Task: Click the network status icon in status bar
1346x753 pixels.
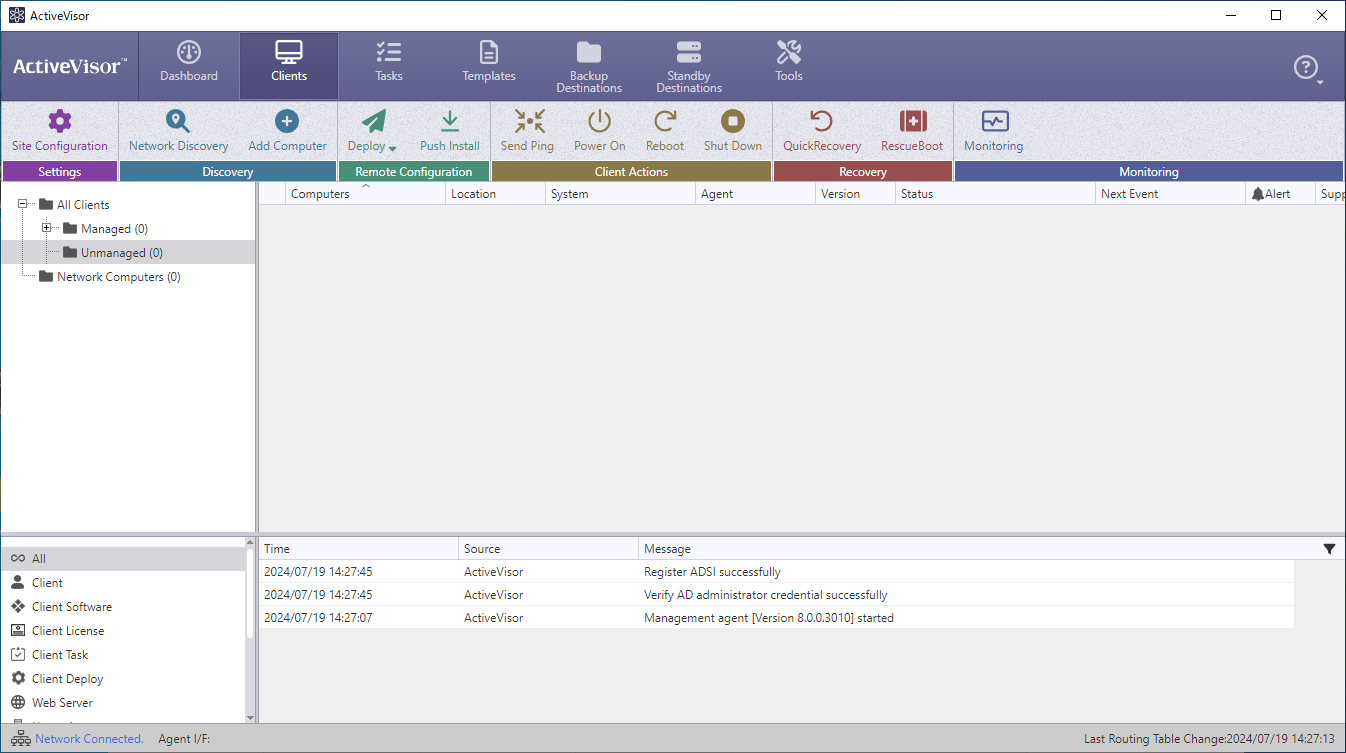Action: click(x=20, y=739)
